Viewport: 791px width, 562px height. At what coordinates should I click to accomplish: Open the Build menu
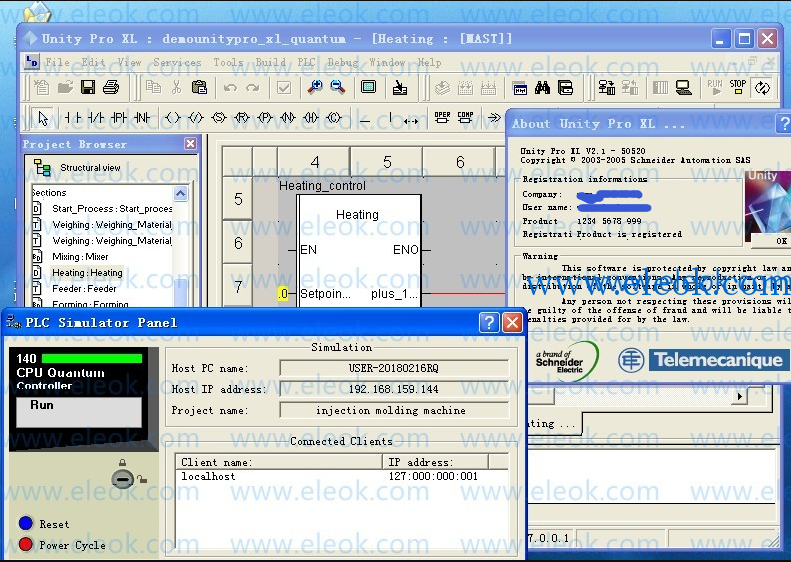270,63
